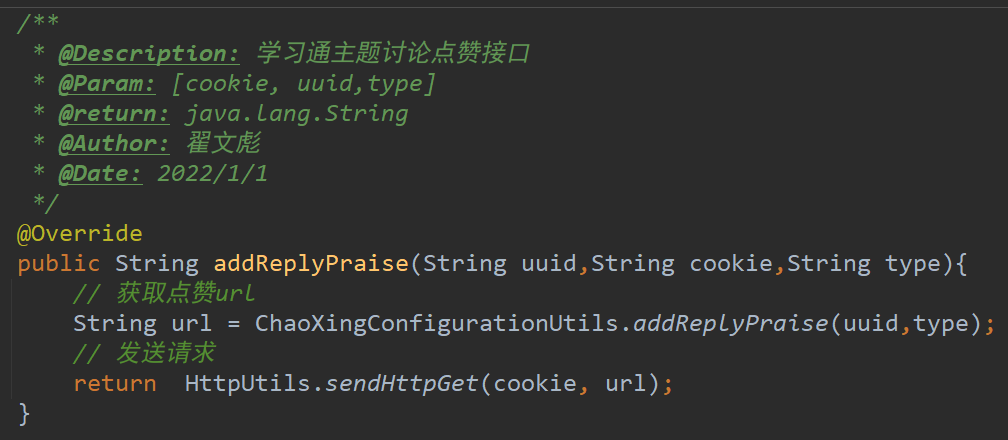Click the HttpUtils class reference
Viewport: 1008px width, 440px height.
[x=249, y=384]
